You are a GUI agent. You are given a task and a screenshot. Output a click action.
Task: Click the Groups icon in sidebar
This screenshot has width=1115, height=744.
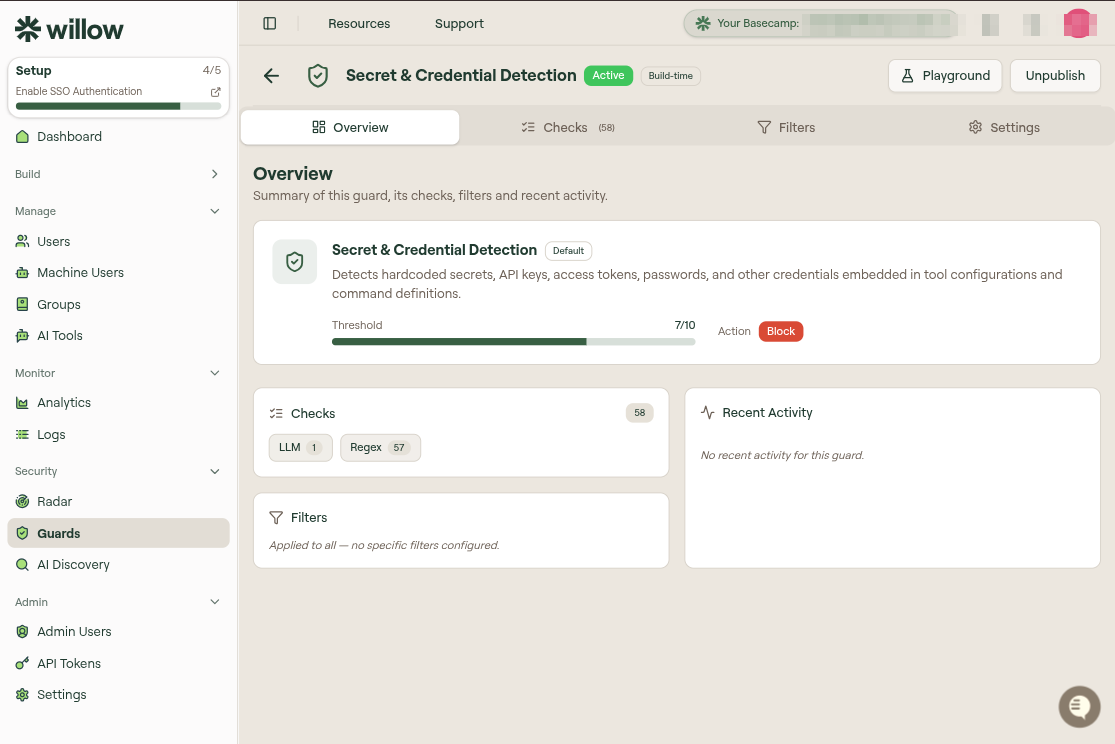click(22, 304)
